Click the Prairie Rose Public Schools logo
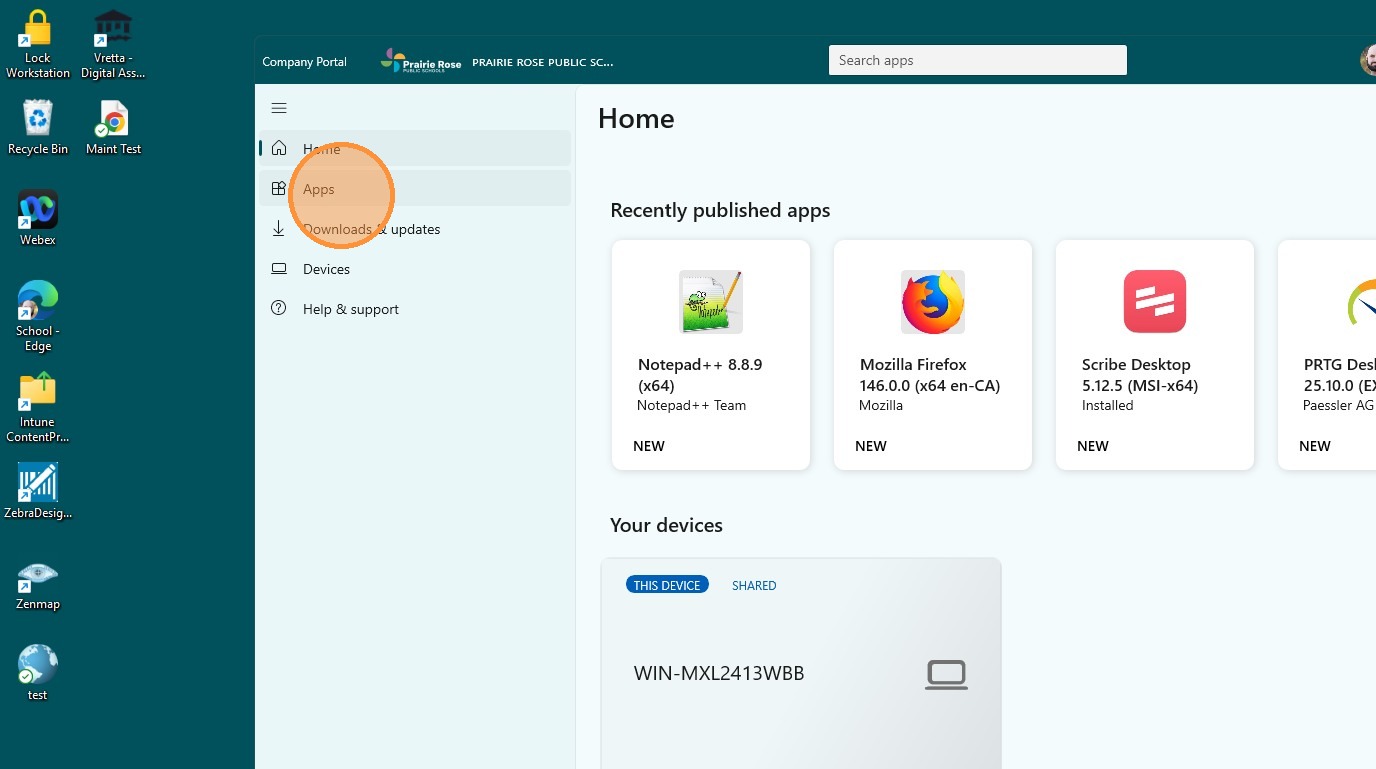 (x=421, y=62)
